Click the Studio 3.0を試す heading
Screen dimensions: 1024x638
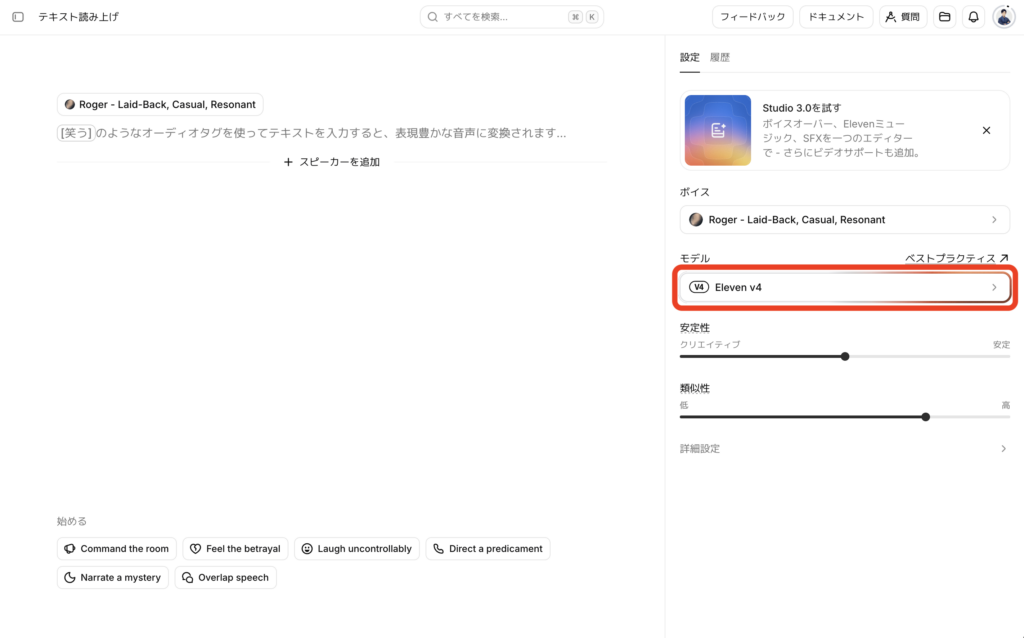(801, 108)
